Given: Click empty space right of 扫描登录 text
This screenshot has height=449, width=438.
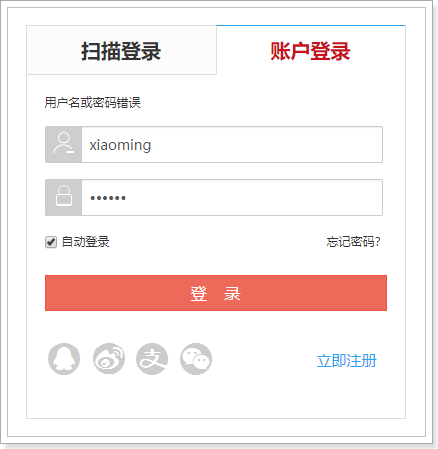Looking at the screenshot, I should click(x=188, y=50).
